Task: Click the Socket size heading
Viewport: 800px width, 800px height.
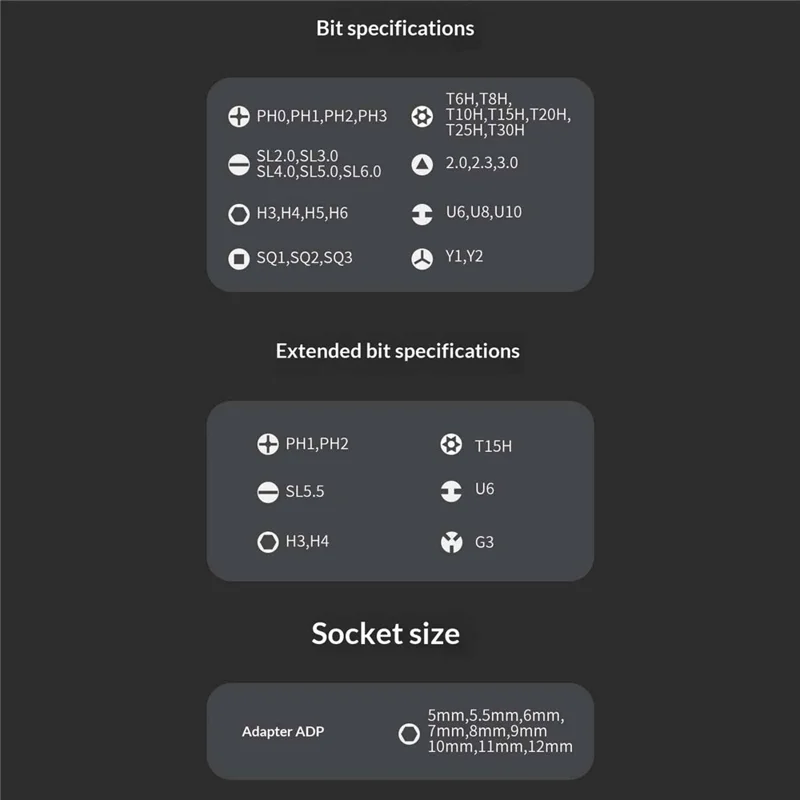Action: (x=386, y=634)
